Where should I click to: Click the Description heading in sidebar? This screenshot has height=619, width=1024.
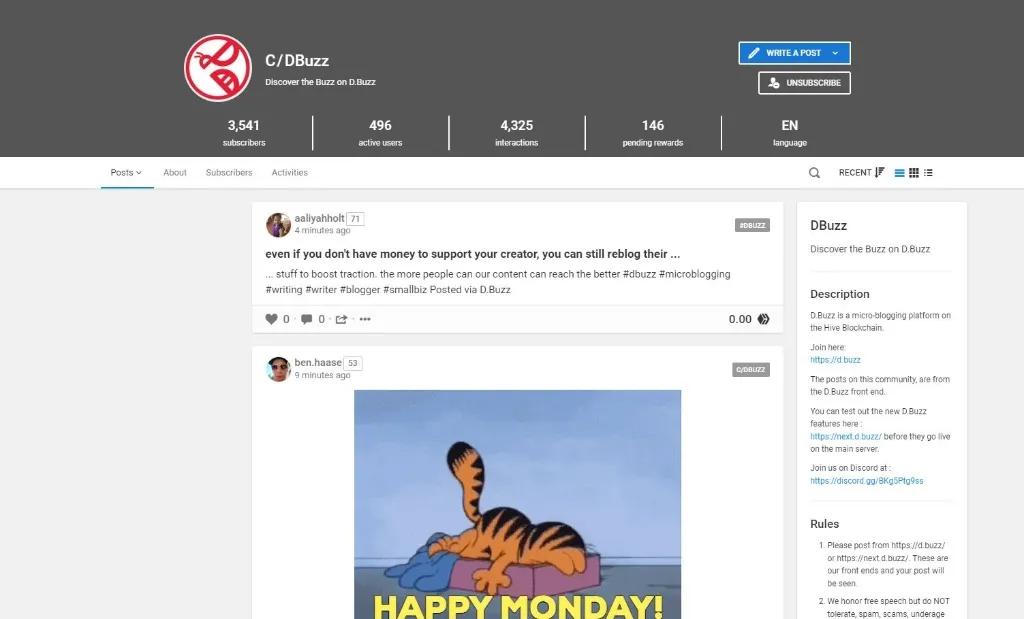point(840,294)
